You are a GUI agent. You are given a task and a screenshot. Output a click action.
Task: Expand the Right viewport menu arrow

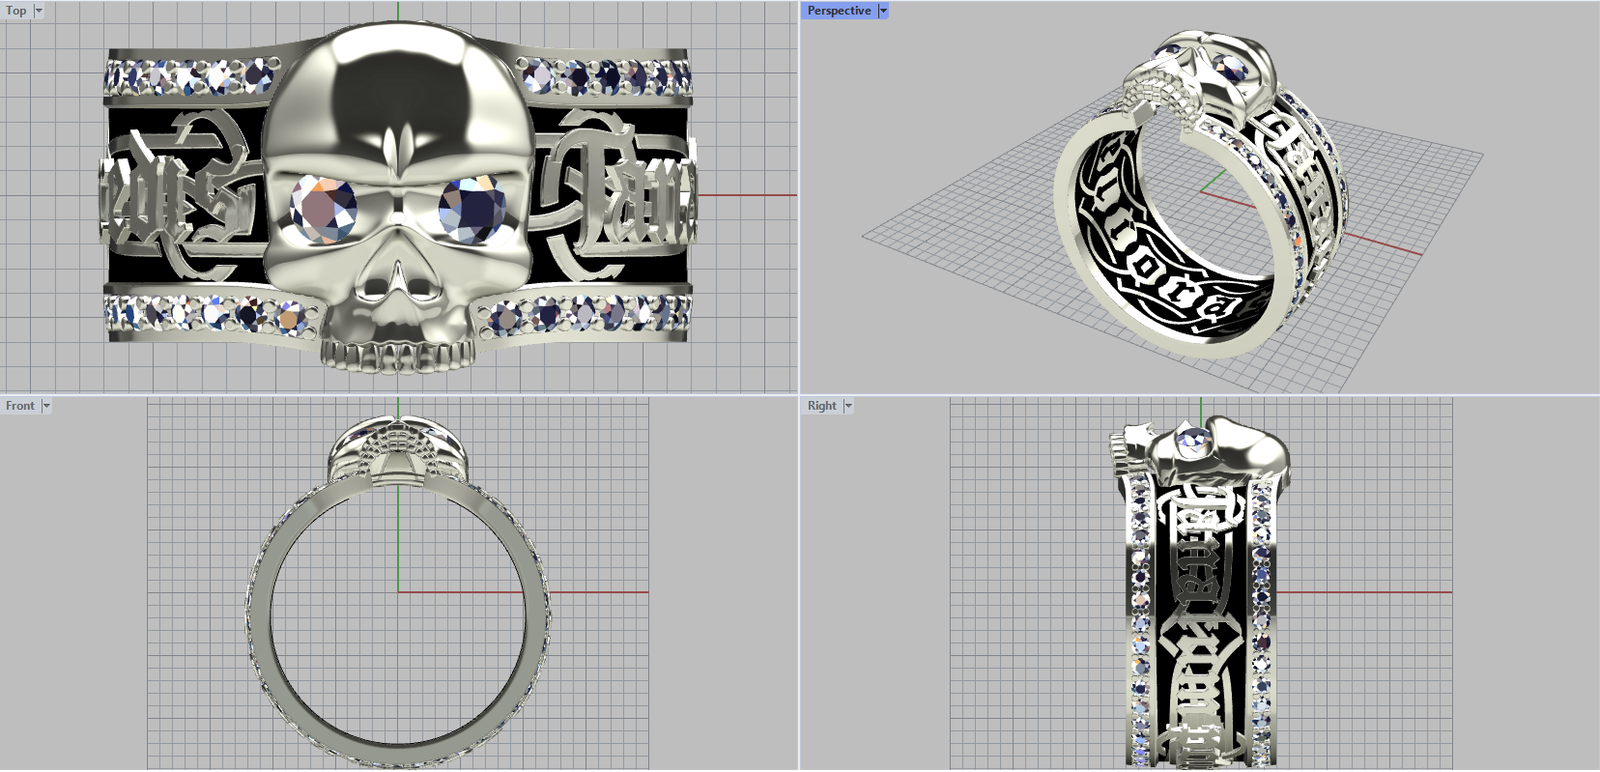848,406
